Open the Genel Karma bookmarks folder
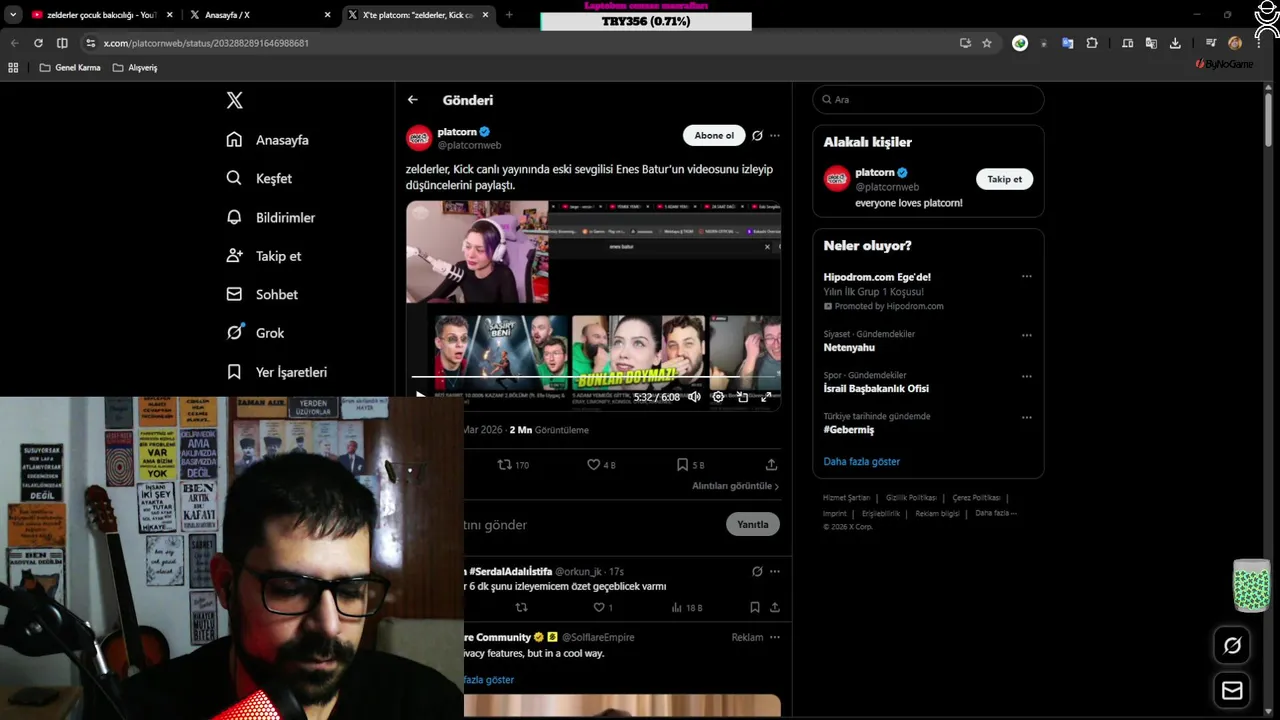Viewport: 1280px width, 720px height. point(70,67)
